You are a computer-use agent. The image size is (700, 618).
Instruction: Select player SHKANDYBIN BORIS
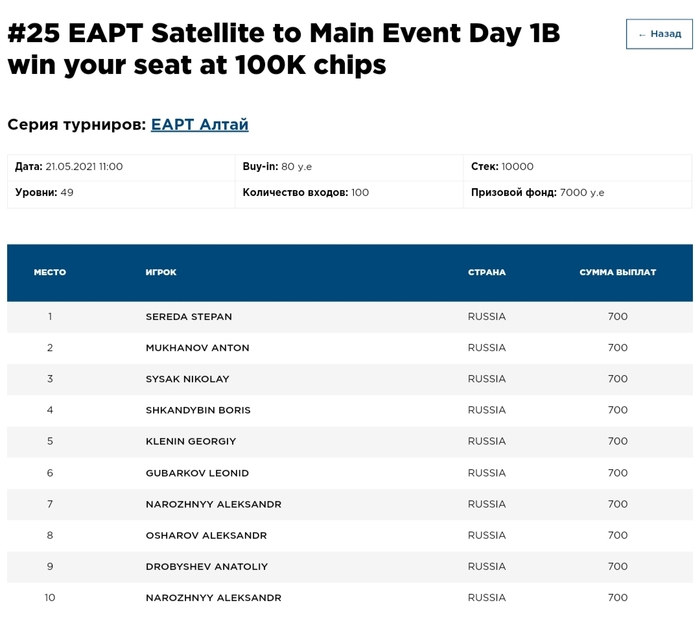[198, 410]
